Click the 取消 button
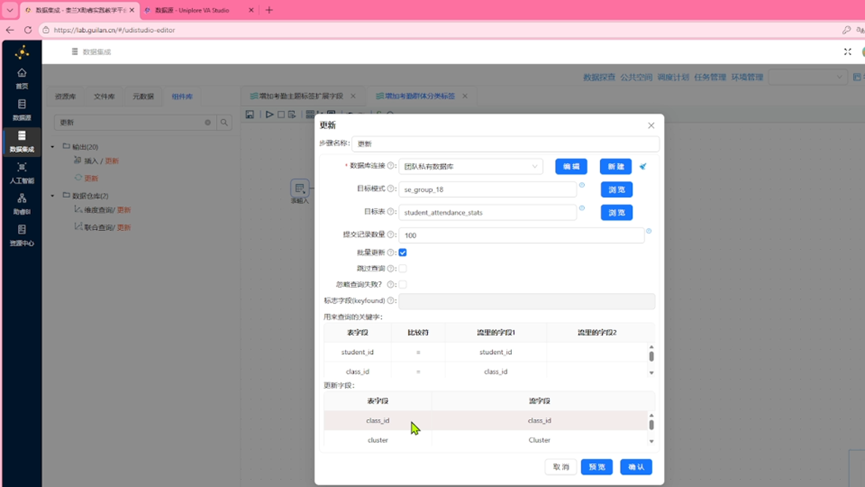The image size is (865, 487). pyautogui.click(x=561, y=467)
